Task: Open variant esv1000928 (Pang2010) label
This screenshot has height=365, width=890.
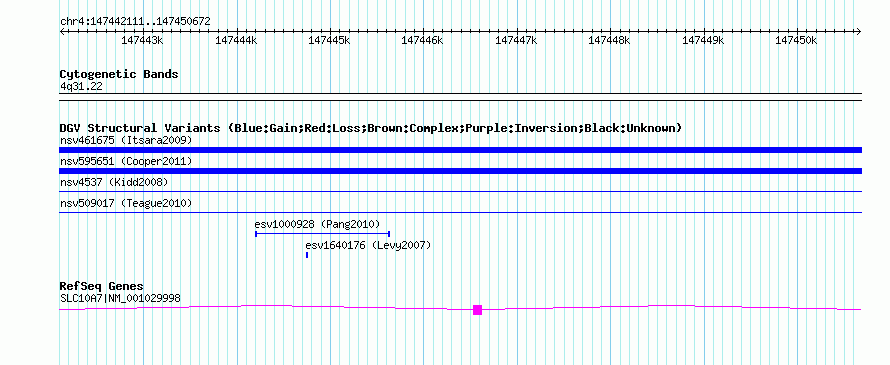Action: 317,224
